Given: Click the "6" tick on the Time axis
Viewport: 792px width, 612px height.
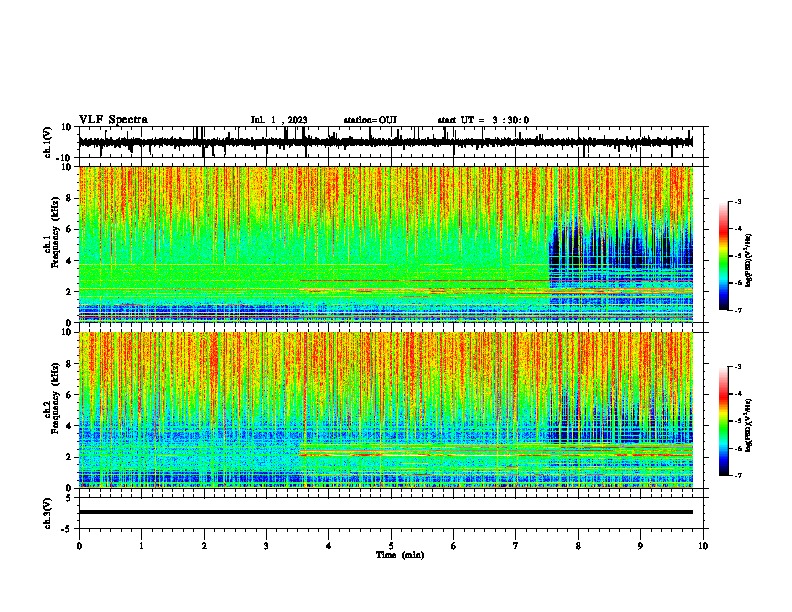Looking at the screenshot, I should click(454, 546).
